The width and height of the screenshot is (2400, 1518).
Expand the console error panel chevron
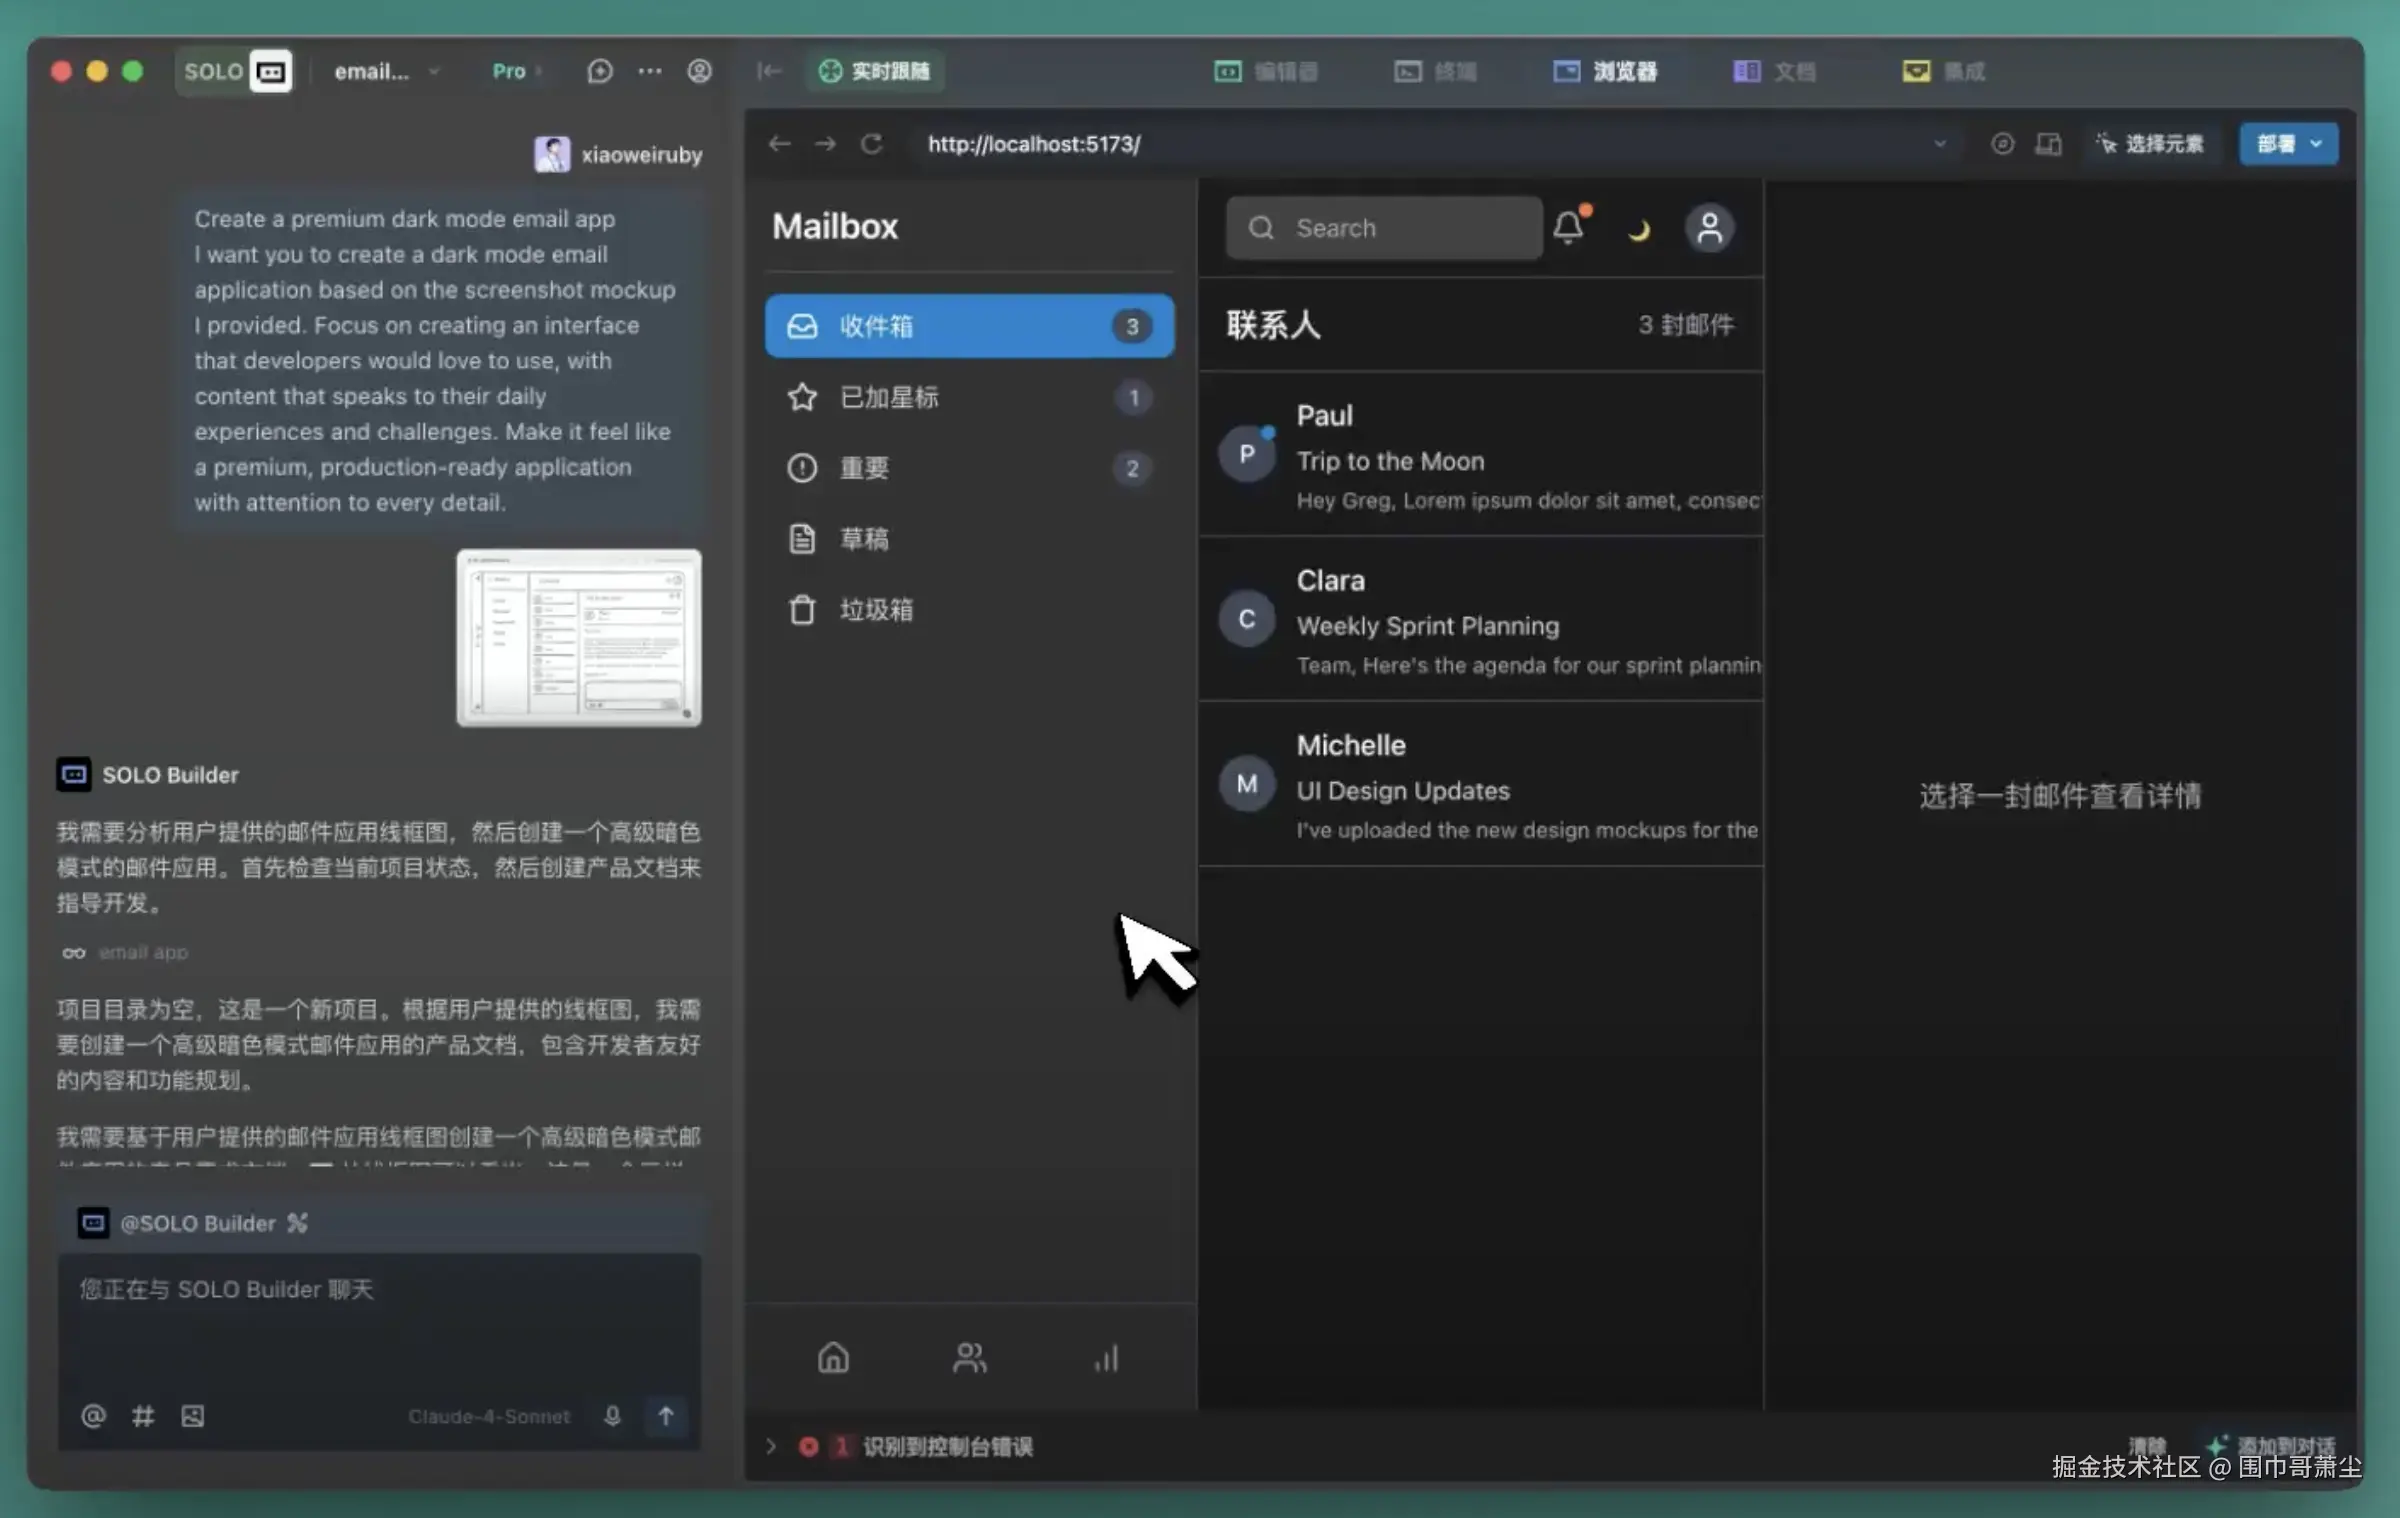[x=770, y=1446]
